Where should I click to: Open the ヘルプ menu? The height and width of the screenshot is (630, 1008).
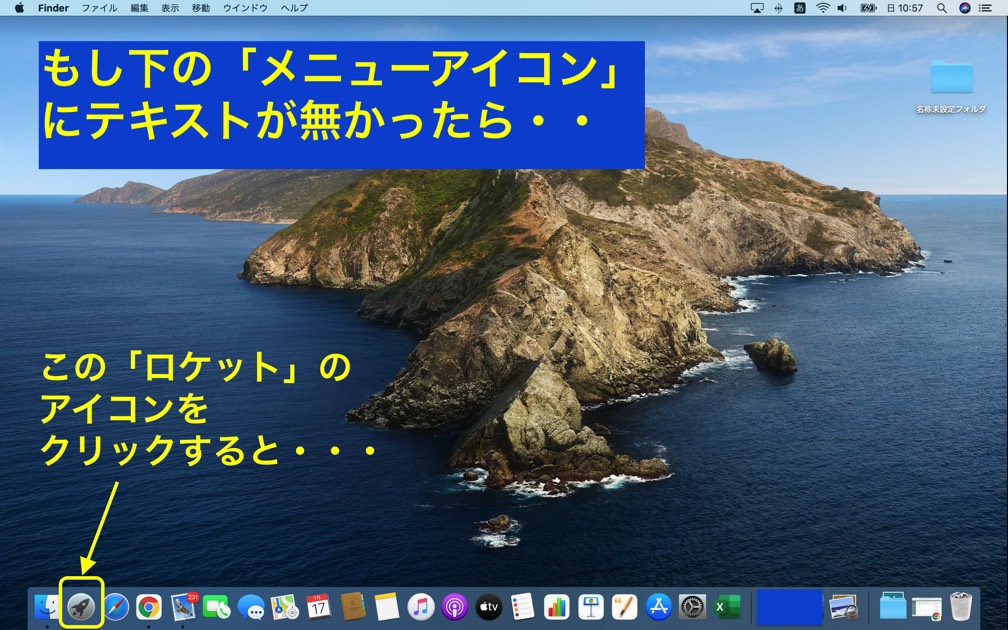(294, 8)
